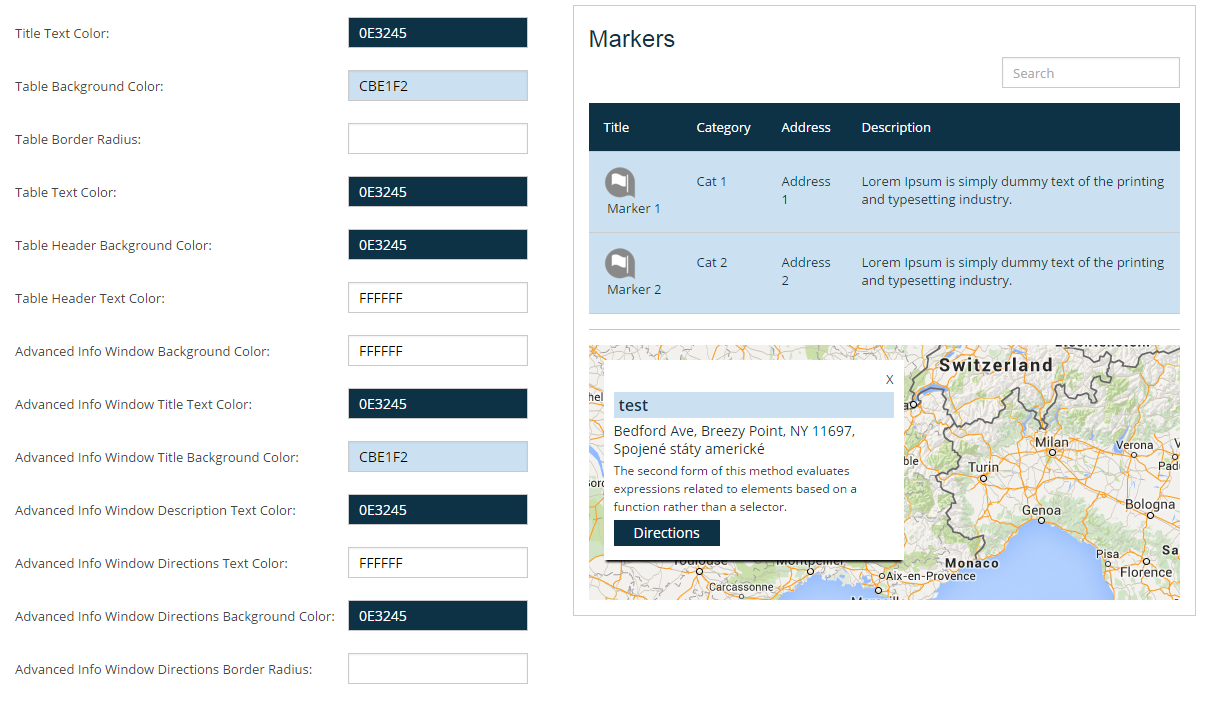Image resolution: width=1211 pixels, height=709 pixels.
Task: Sort table by Title column header
Action: coord(616,128)
